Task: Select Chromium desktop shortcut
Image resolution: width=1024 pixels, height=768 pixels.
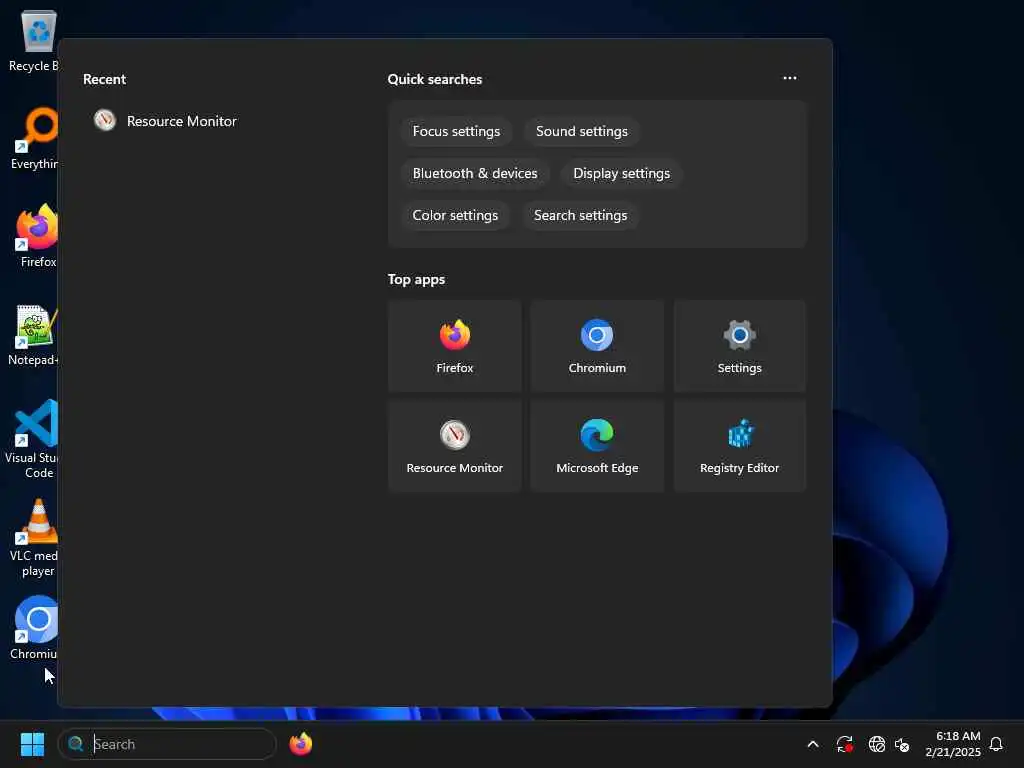Action: [34, 628]
